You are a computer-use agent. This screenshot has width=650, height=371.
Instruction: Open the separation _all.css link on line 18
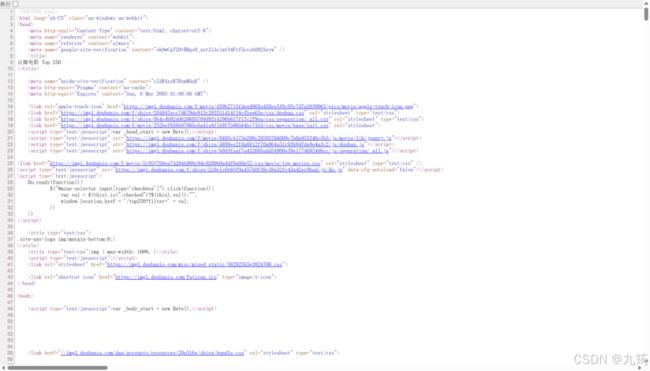coord(194,119)
